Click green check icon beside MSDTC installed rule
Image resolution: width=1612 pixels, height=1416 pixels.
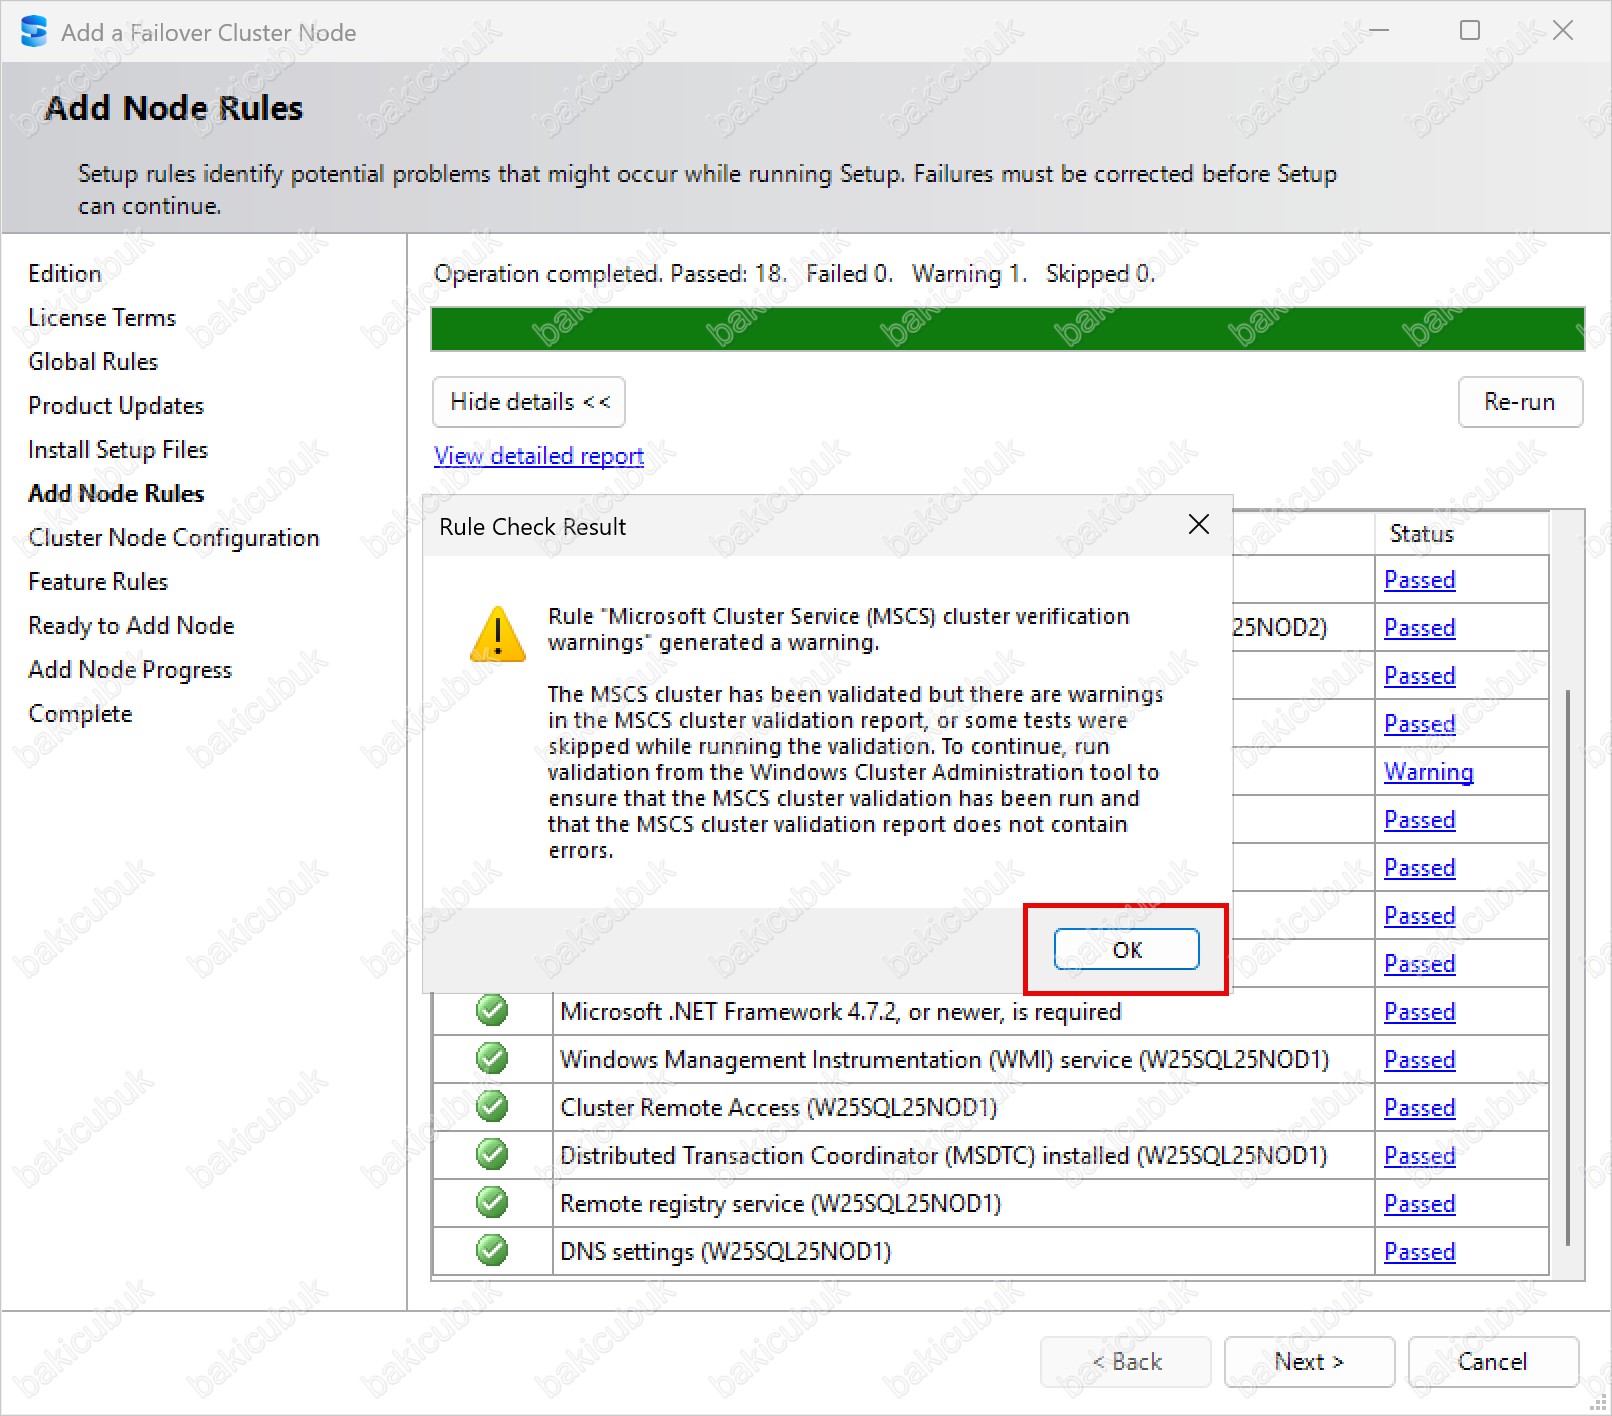tap(492, 1155)
